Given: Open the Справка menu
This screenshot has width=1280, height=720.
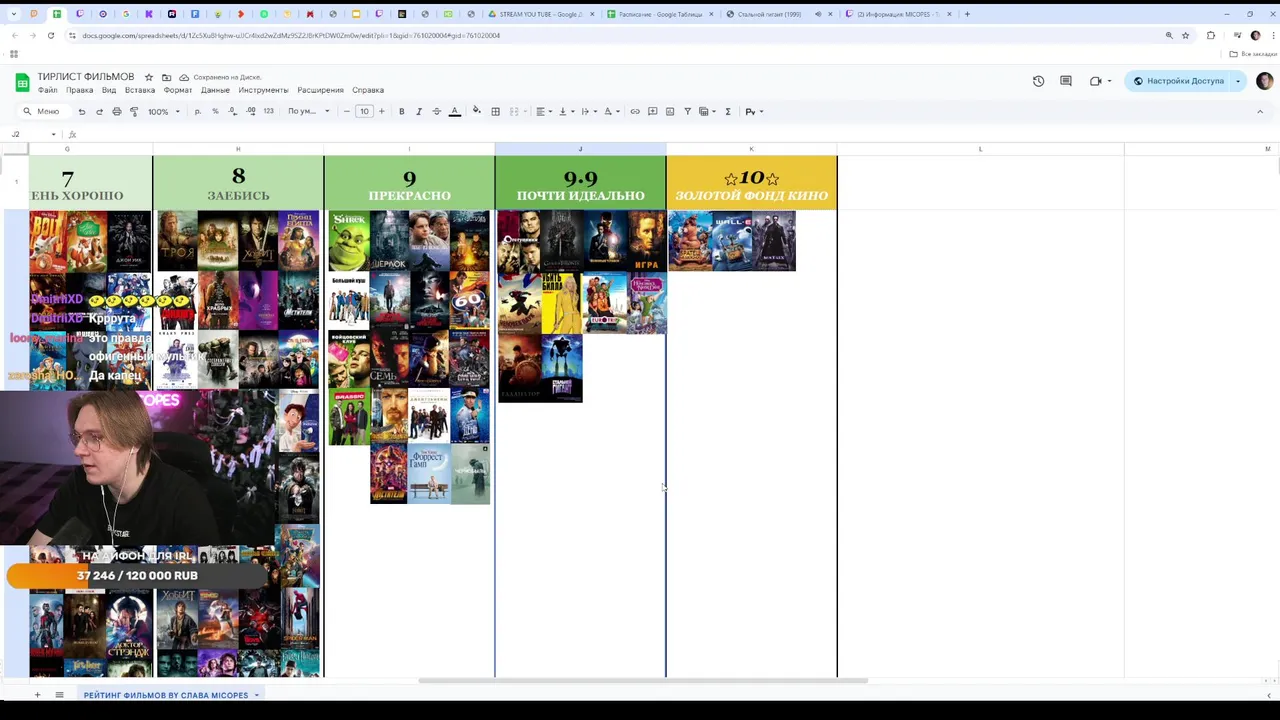Looking at the screenshot, I should tap(368, 90).
